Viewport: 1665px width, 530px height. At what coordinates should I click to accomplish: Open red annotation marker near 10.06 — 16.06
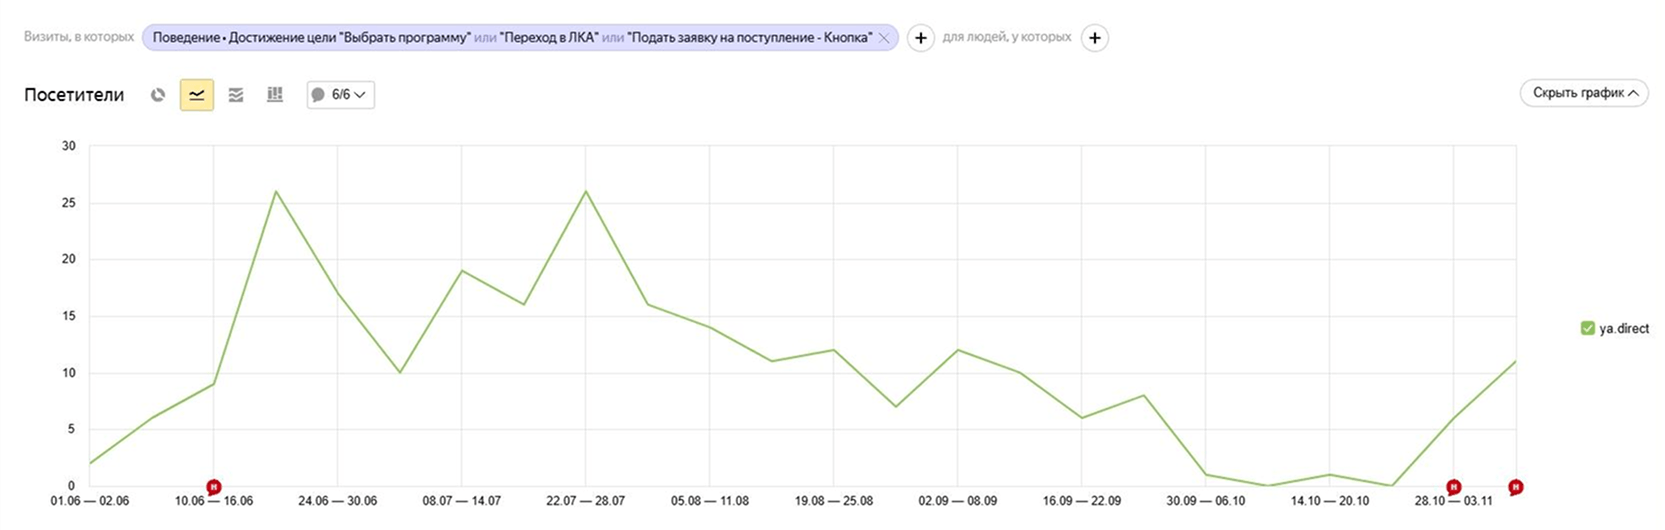click(213, 487)
